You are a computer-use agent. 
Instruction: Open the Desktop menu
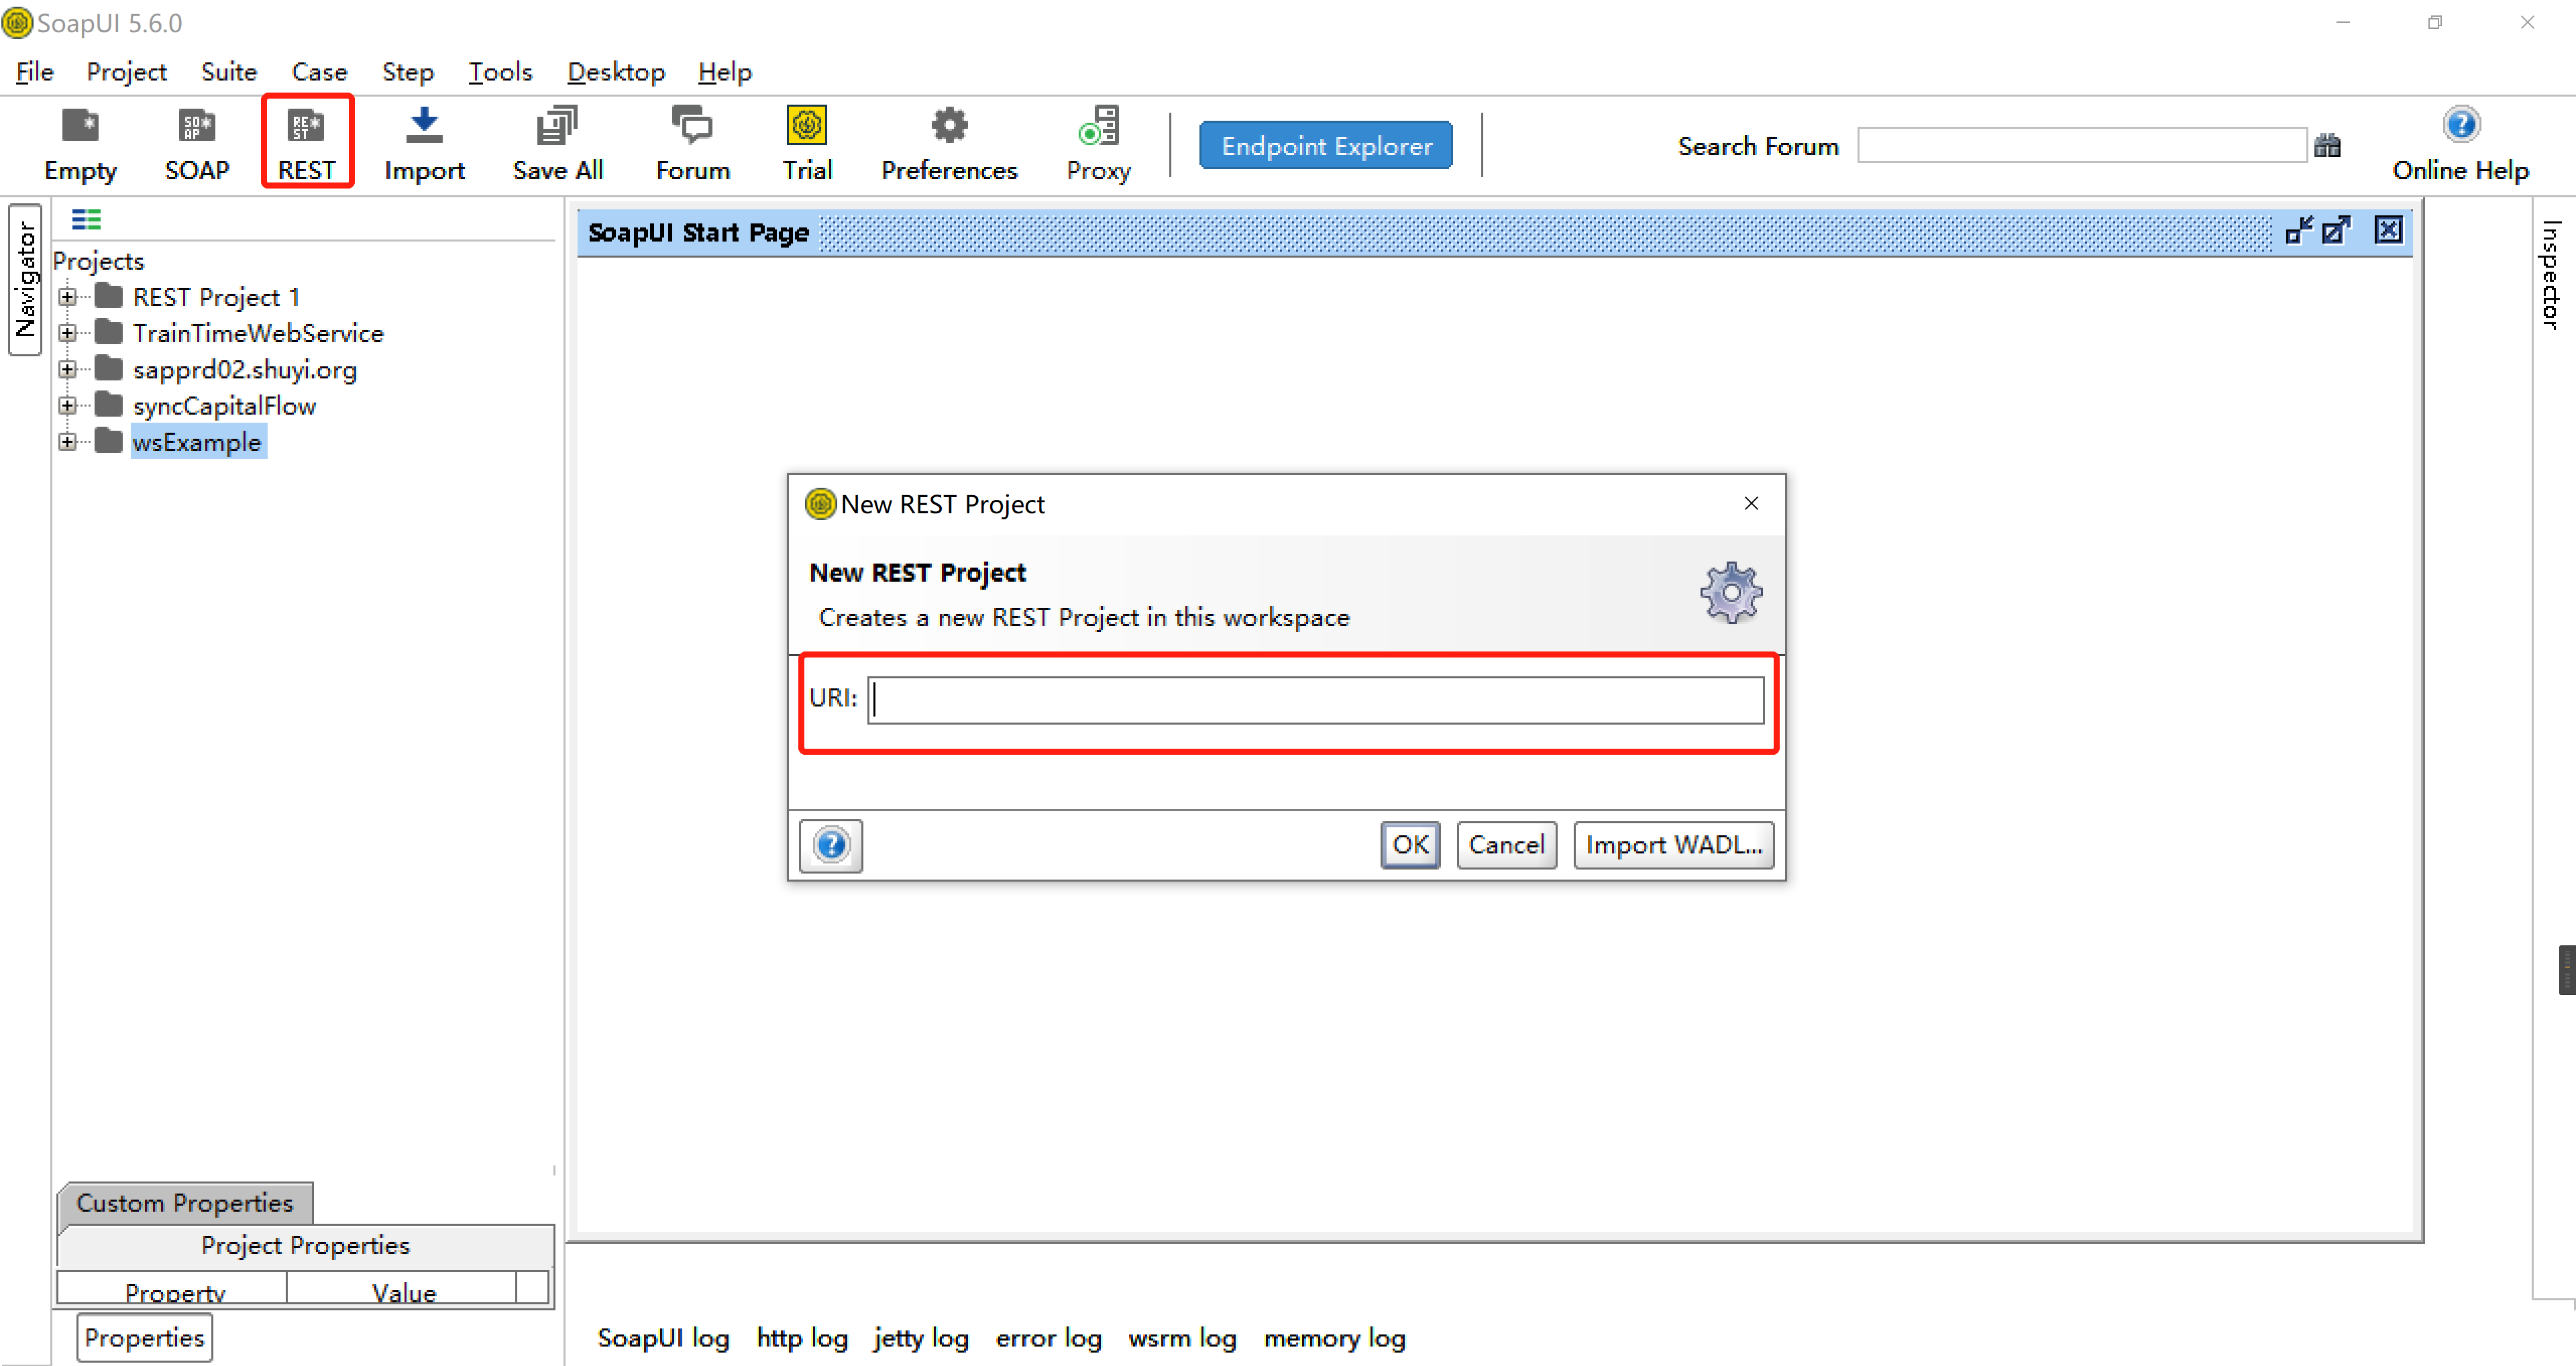click(616, 72)
